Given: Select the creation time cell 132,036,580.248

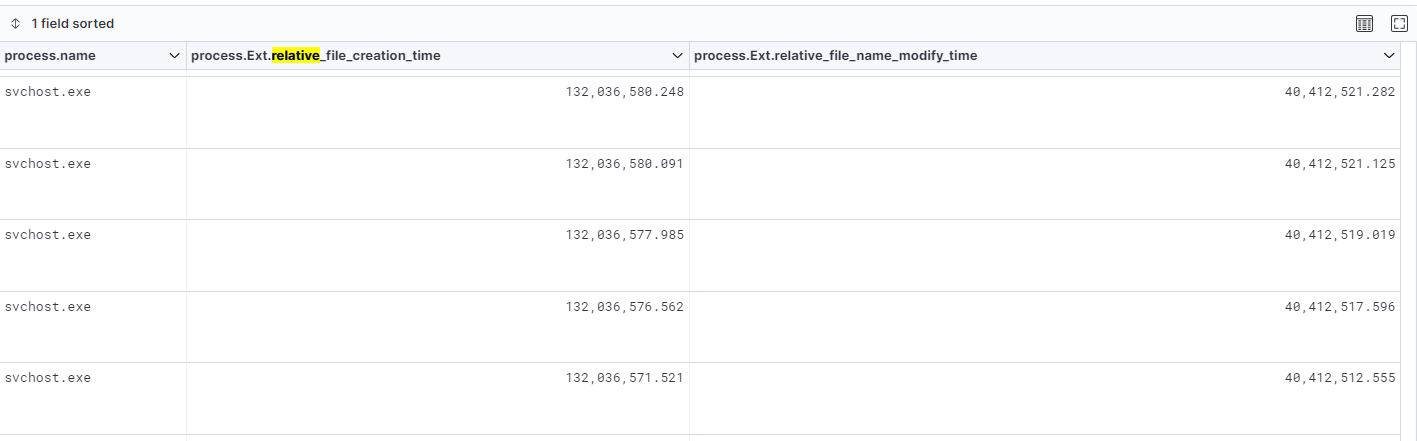Looking at the screenshot, I should [x=624, y=92].
